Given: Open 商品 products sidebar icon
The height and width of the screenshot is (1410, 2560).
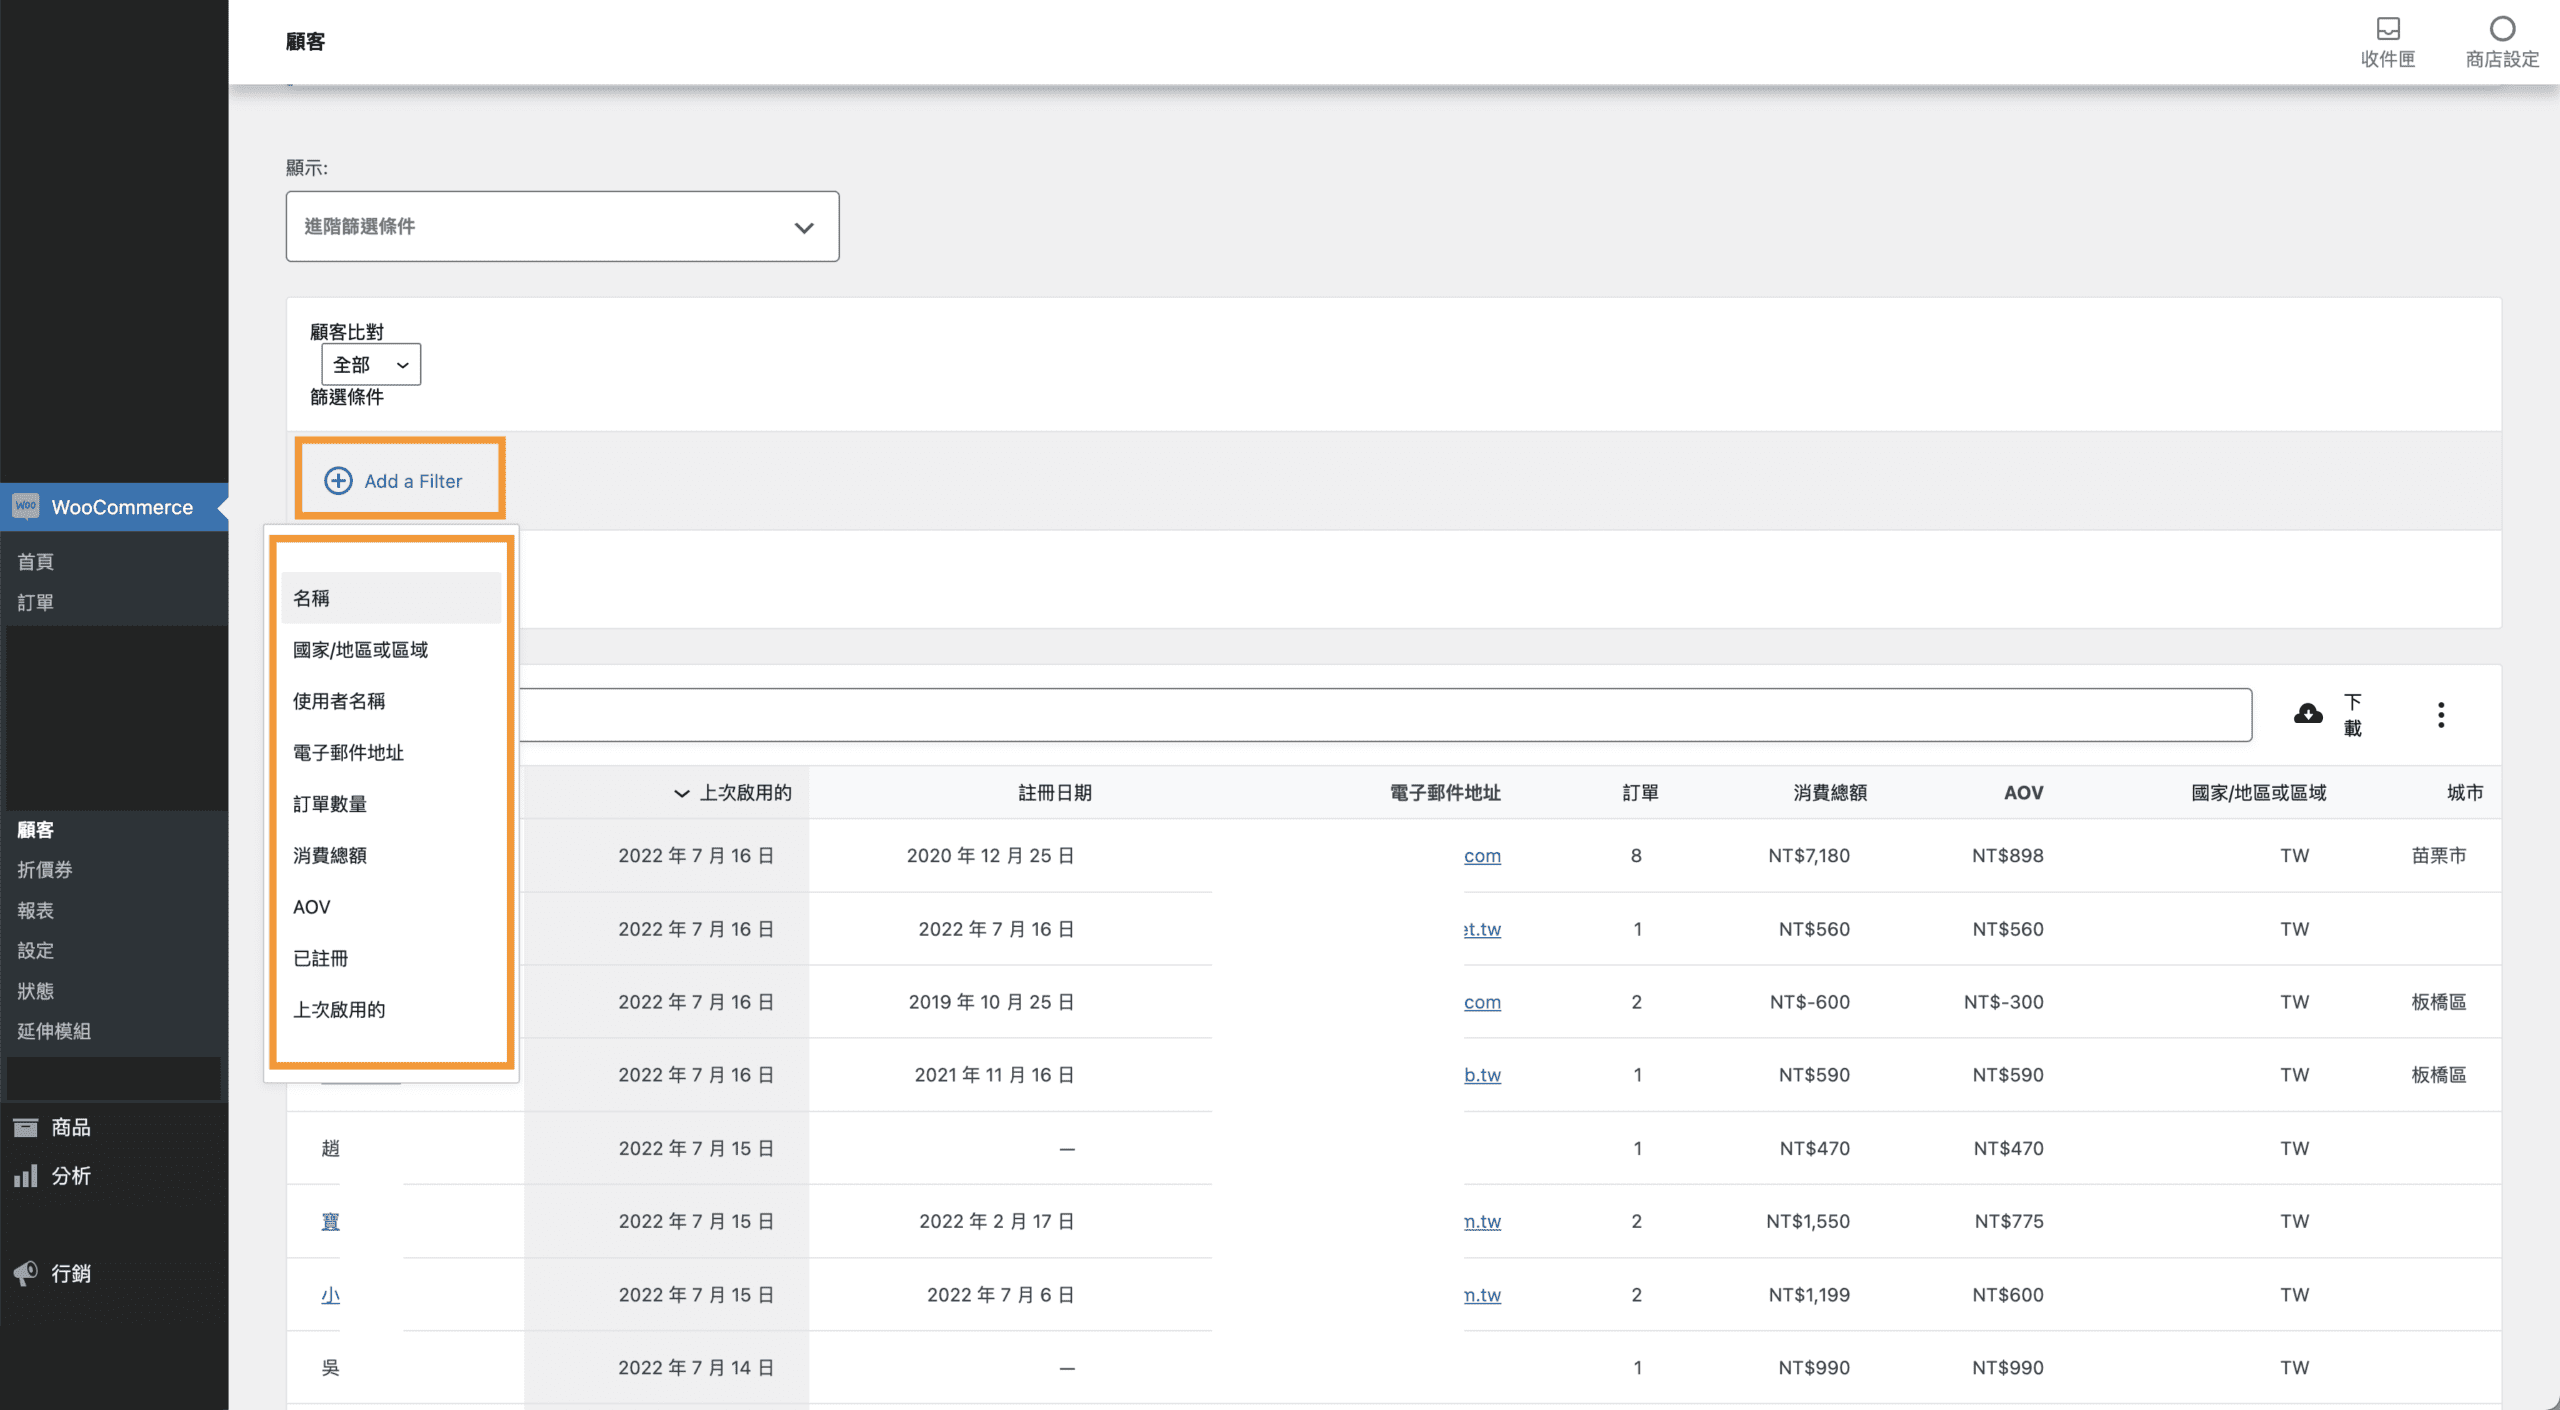Looking at the screenshot, I should coord(26,1127).
